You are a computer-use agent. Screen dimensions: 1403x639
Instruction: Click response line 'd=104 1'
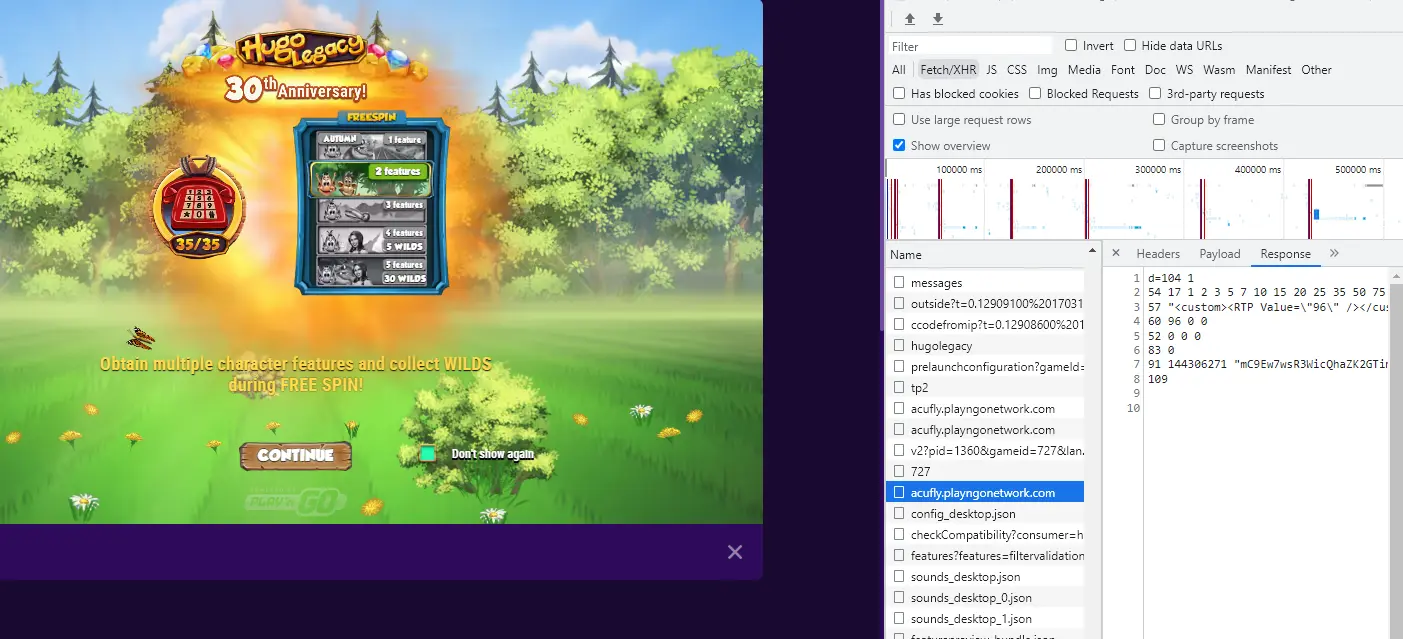click(1171, 278)
